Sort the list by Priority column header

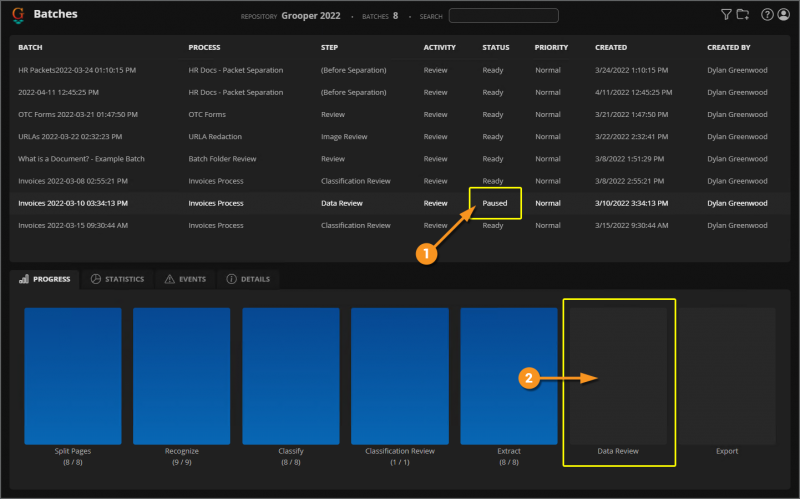click(551, 47)
